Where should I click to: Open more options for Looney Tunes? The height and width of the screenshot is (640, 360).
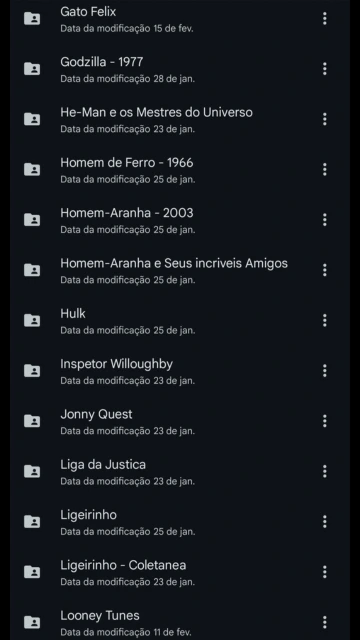324,622
